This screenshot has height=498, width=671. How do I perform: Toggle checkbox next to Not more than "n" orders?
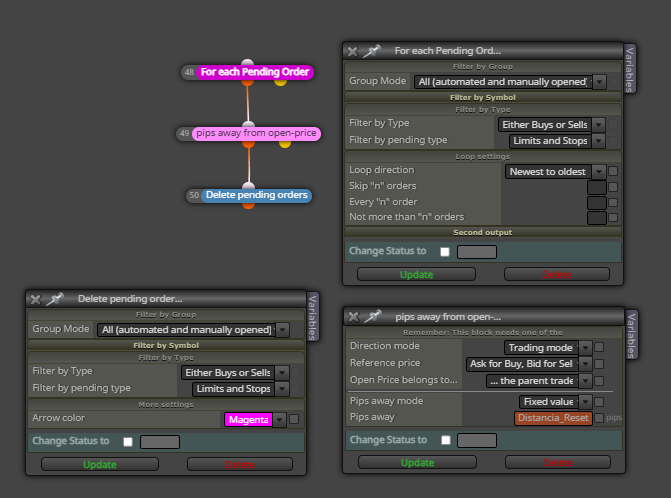[x=613, y=217]
